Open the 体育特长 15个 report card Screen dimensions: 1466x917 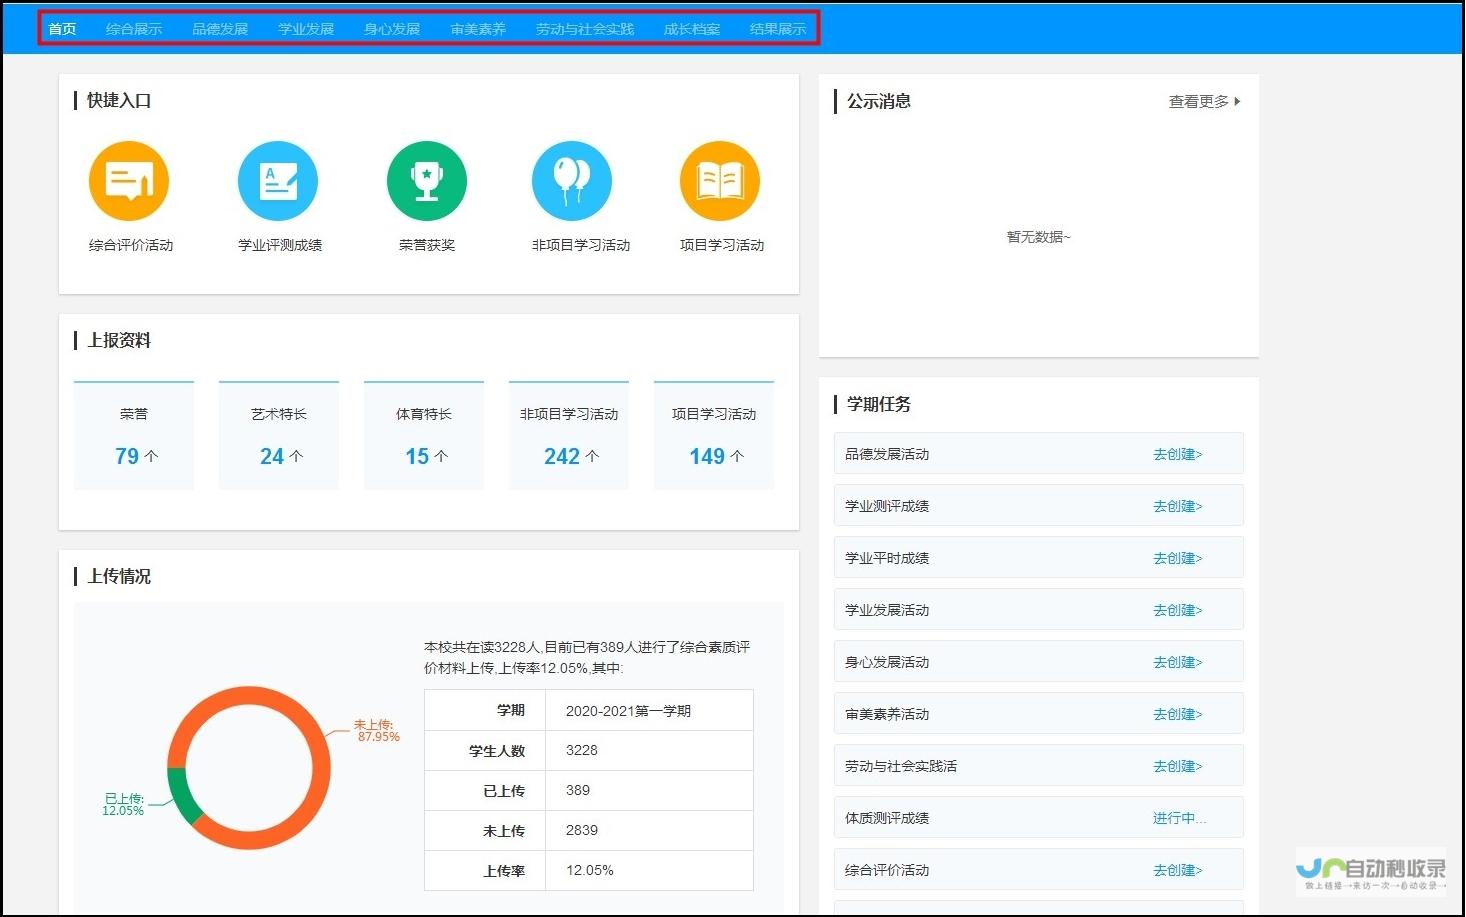click(424, 435)
